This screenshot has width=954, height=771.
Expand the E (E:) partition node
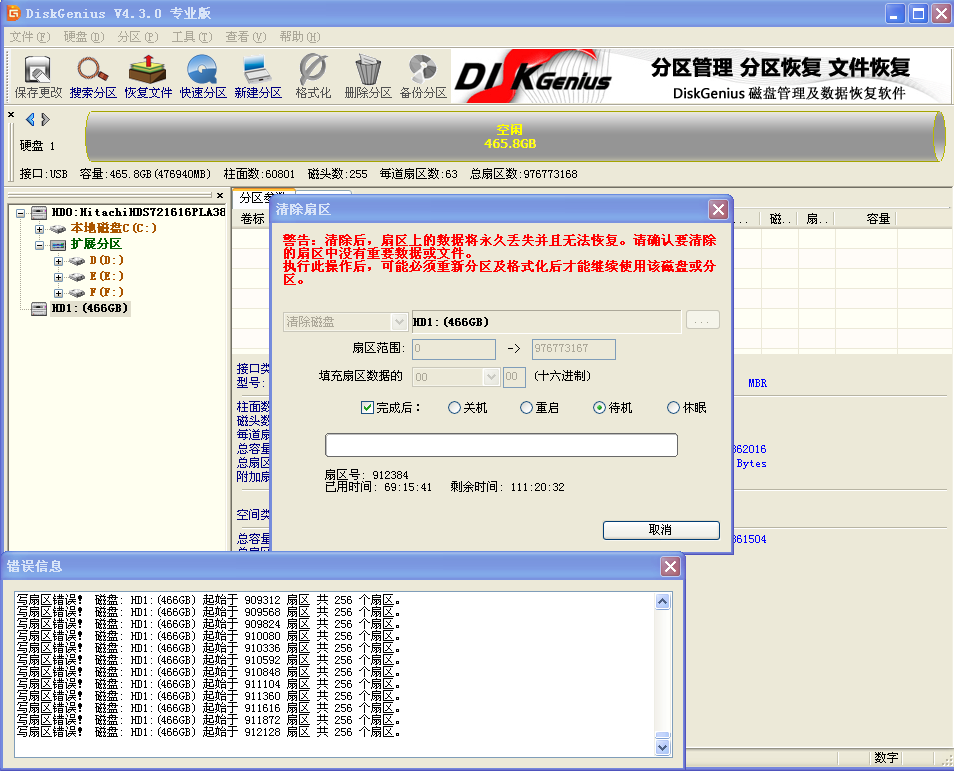tap(58, 277)
